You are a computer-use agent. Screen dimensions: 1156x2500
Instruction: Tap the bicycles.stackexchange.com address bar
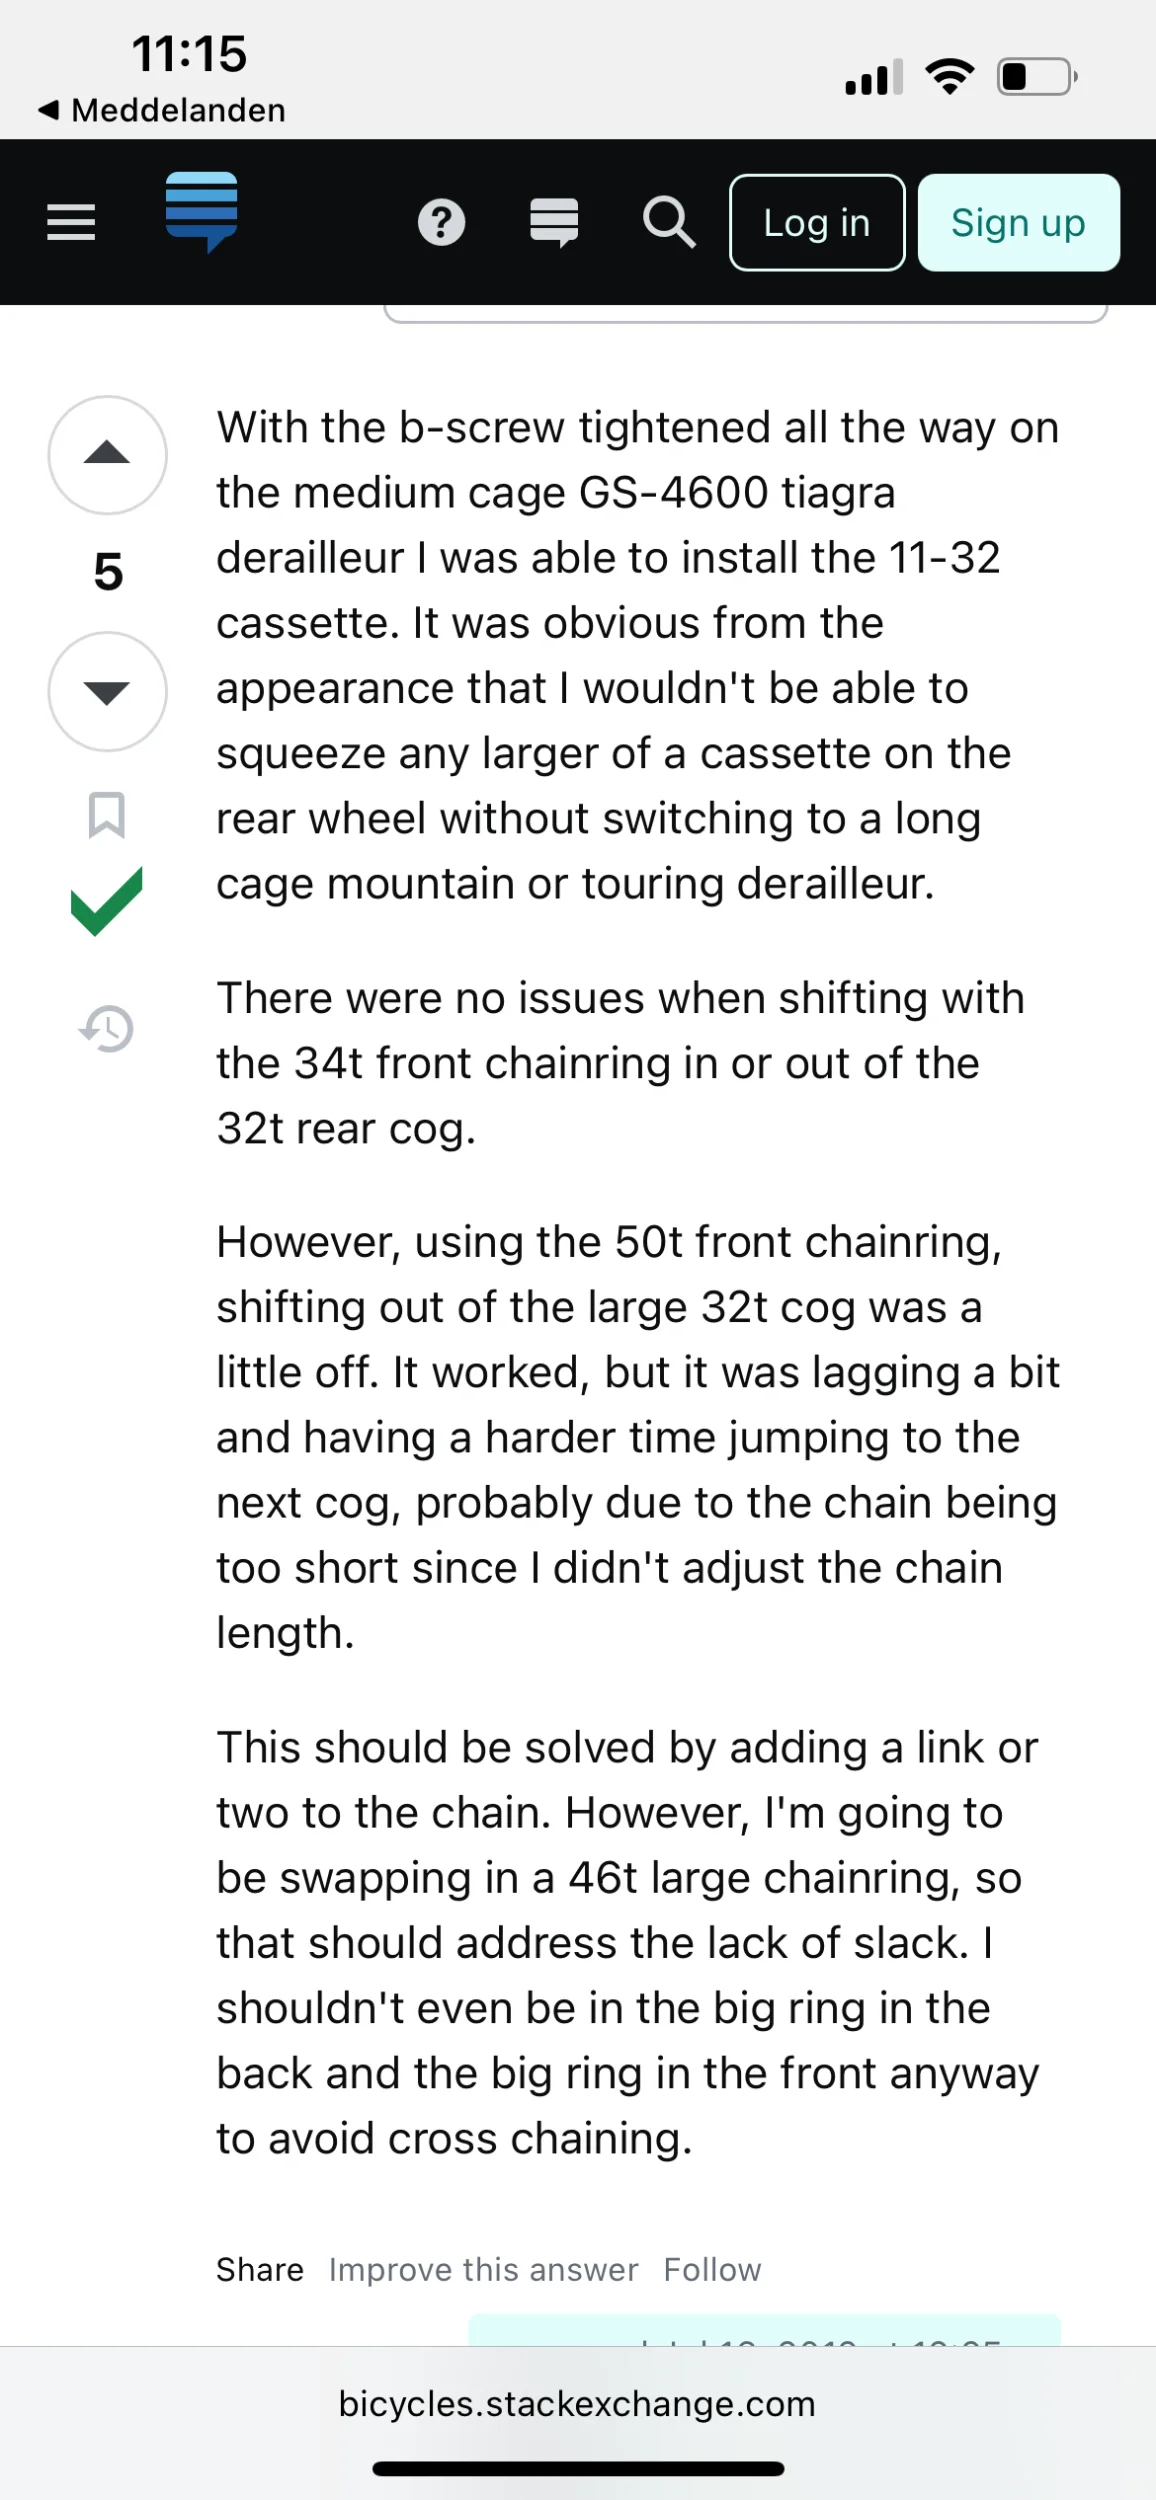coord(577,2404)
